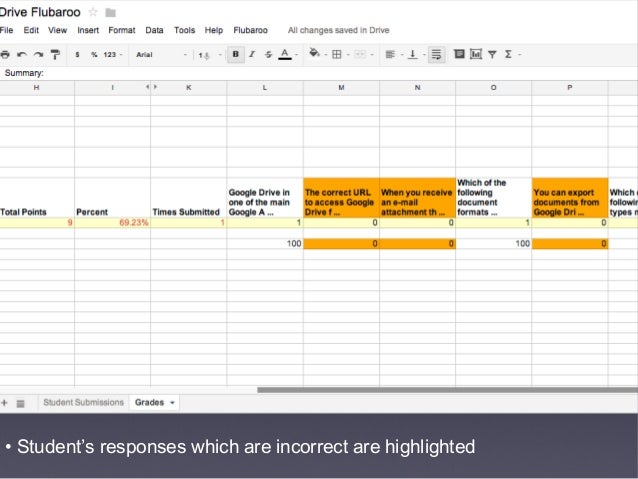
Task: Click the Insert comment icon
Action: pyautogui.click(x=459, y=54)
